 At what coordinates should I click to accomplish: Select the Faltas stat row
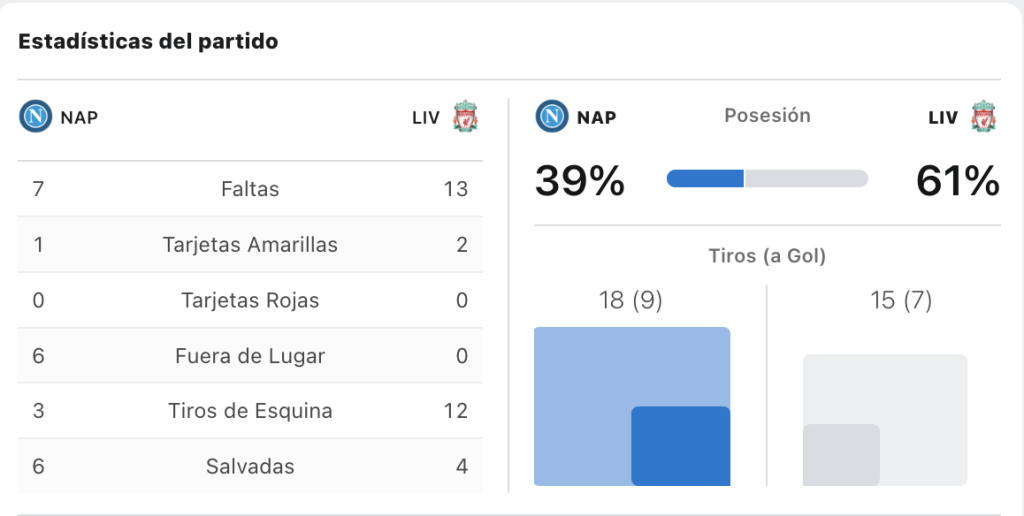[x=250, y=189]
